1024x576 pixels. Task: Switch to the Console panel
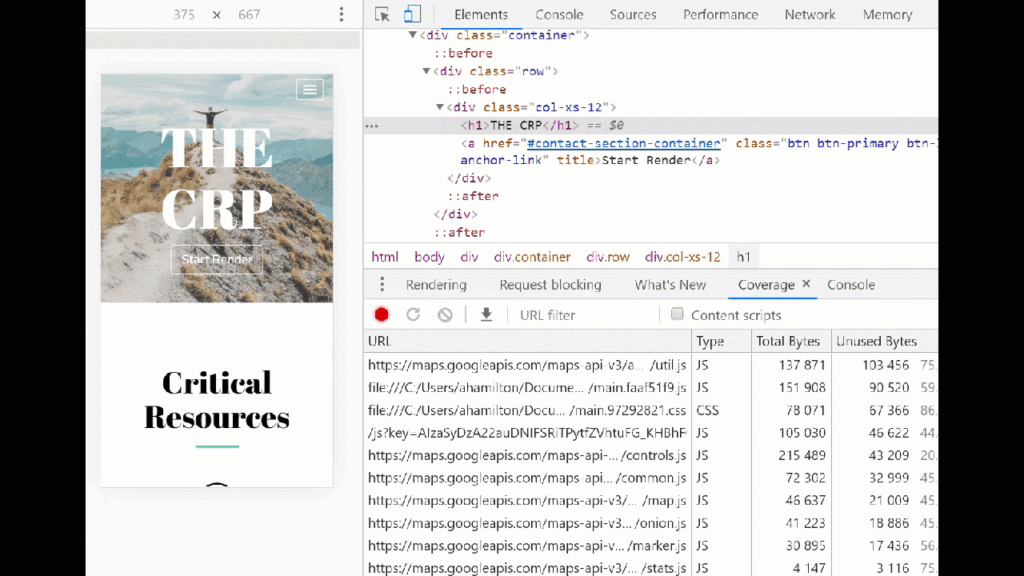click(559, 14)
